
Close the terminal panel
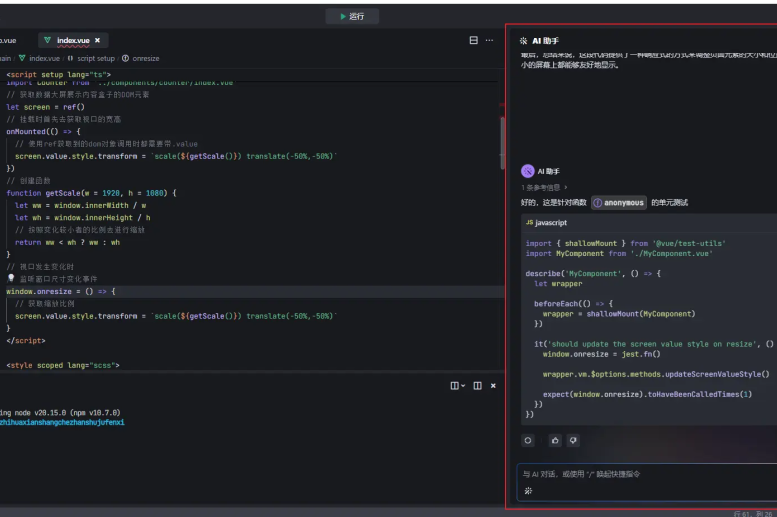click(x=493, y=385)
